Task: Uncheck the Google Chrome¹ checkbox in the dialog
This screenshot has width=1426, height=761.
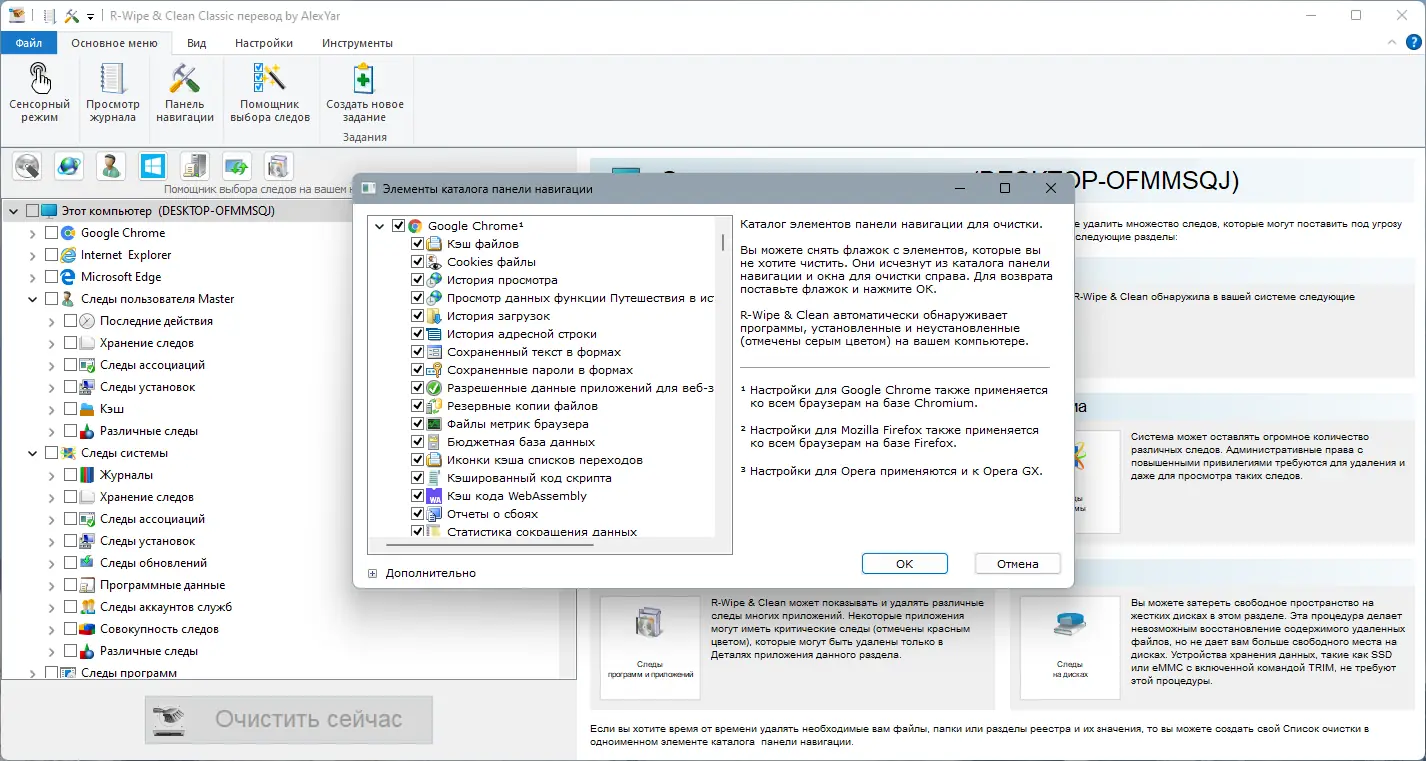Action: click(x=399, y=226)
